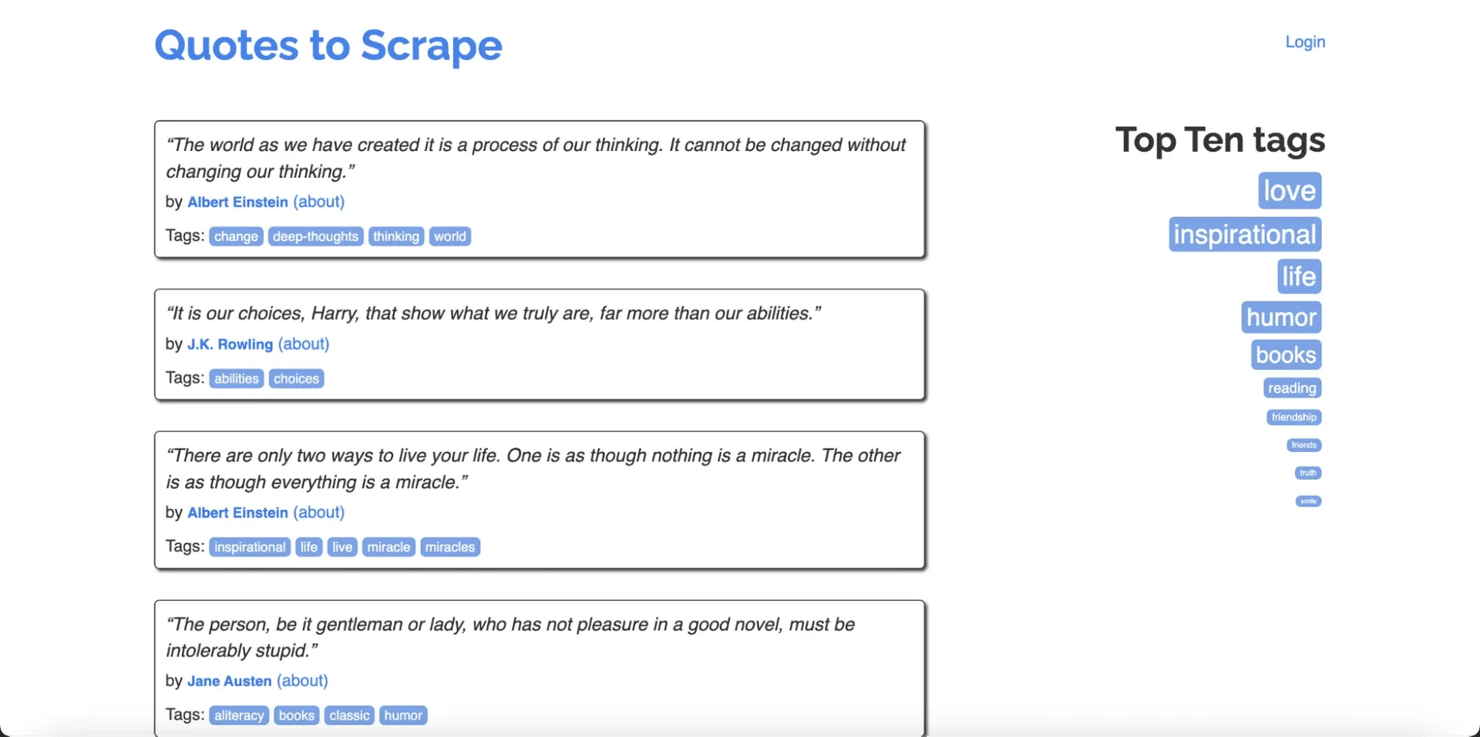View '(about)' page for J.K. Rowling
This screenshot has width=1480, height=737.
click(x=303, y=344)
